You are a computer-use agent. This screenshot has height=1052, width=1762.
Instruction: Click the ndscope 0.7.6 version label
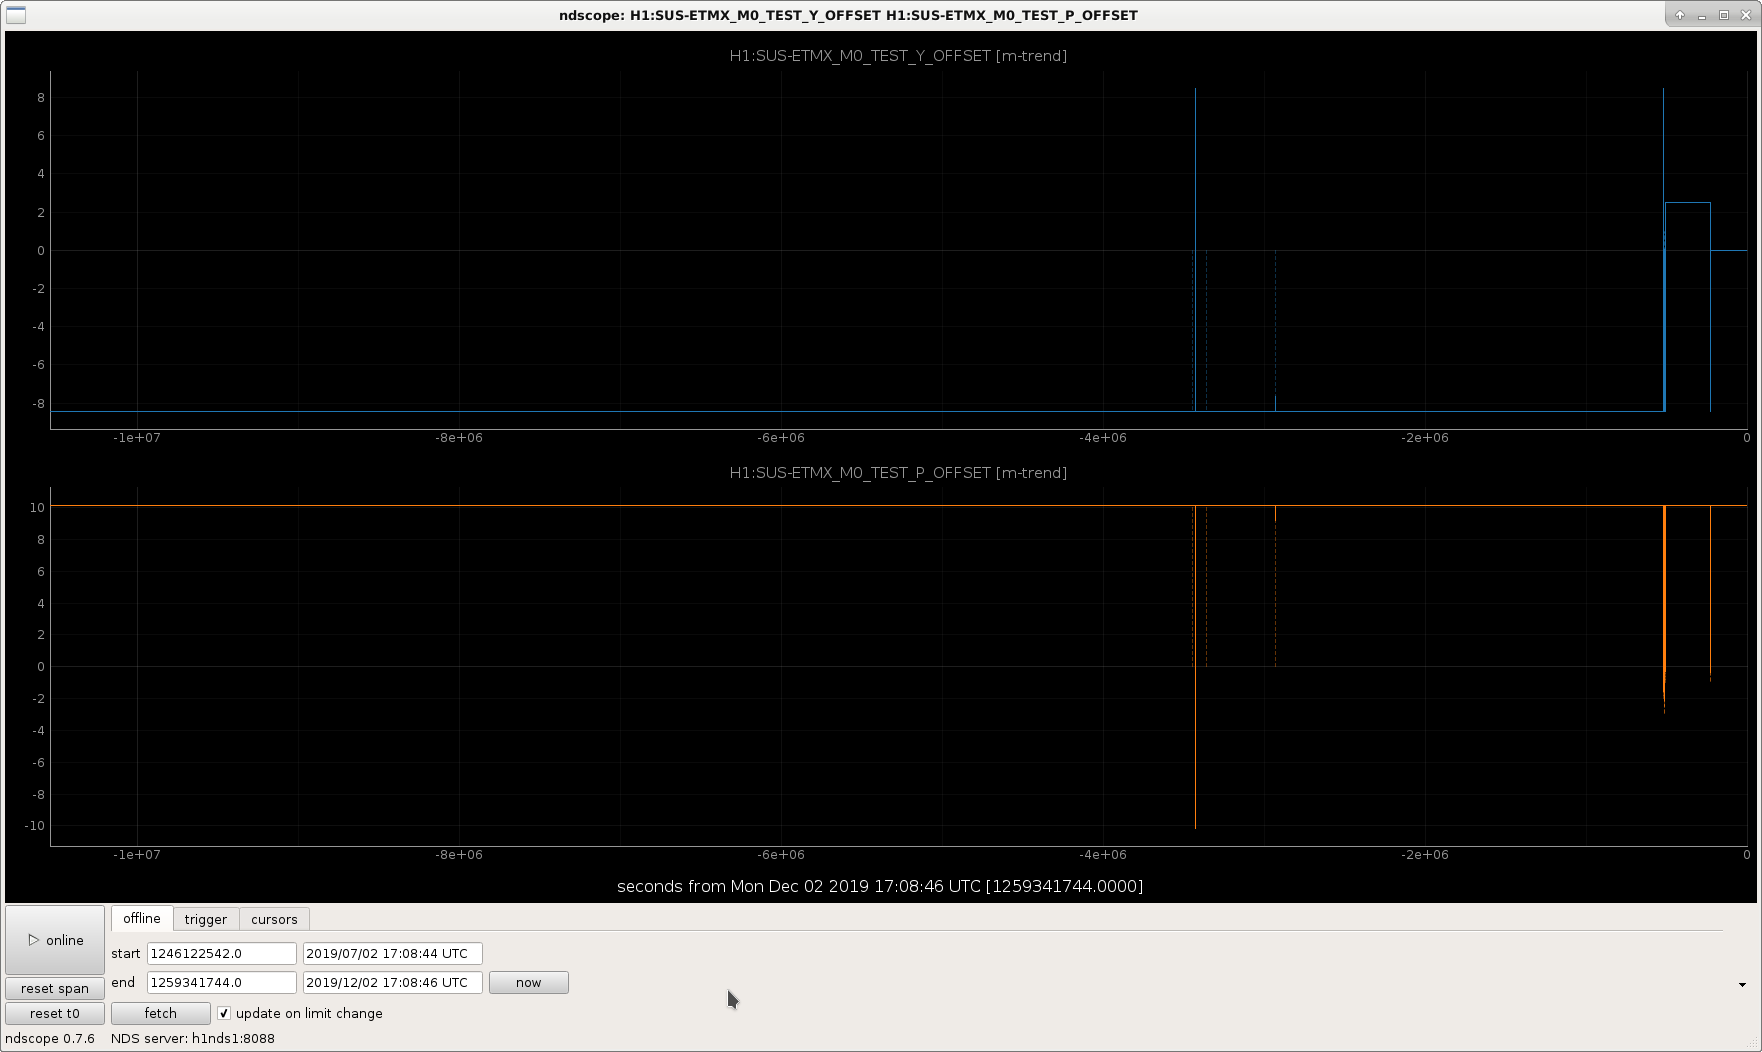(x=50, y=1038)
